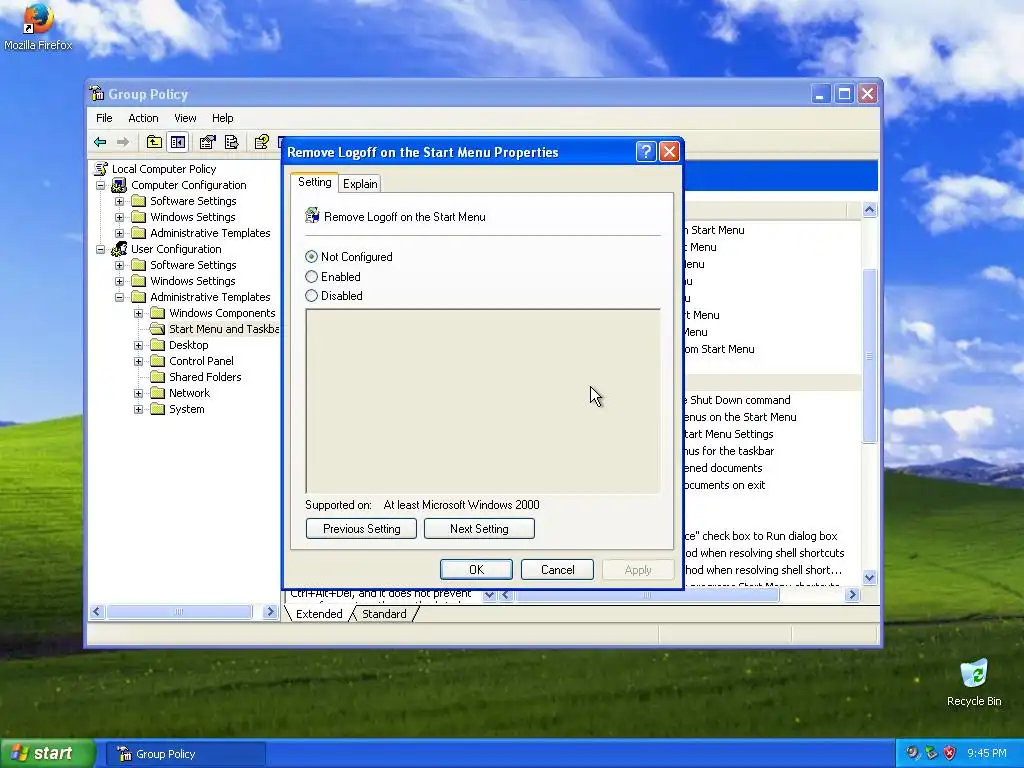1024x768 pixels.
Task: Open the Recycle Bin desktop icon
Action: point(974,683)
